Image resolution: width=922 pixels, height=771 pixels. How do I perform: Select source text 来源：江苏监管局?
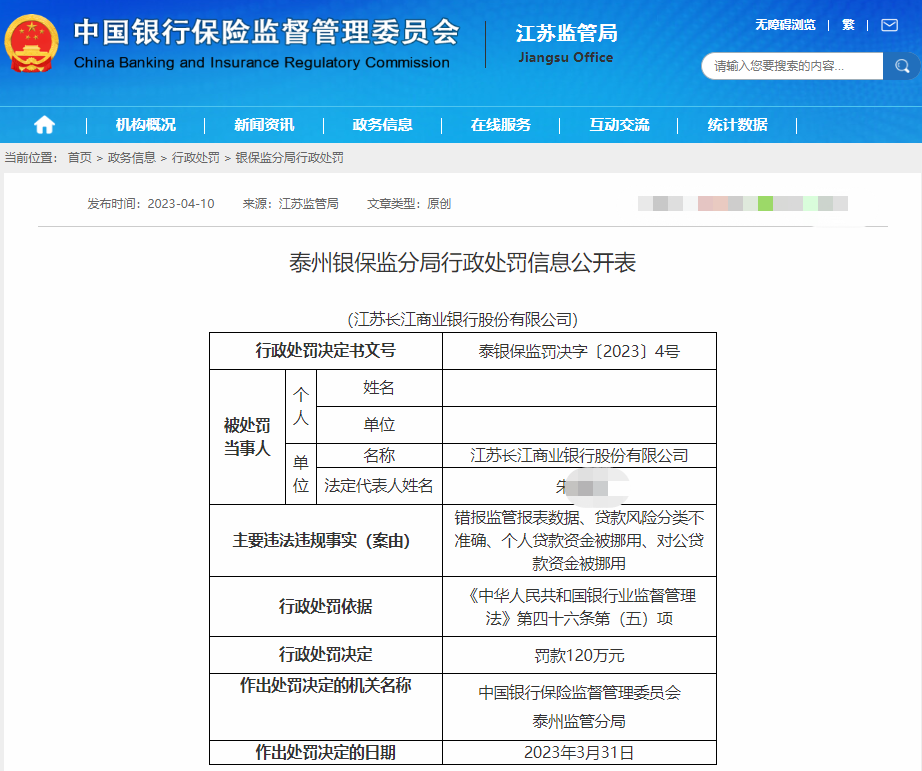(x=290, y=203)
